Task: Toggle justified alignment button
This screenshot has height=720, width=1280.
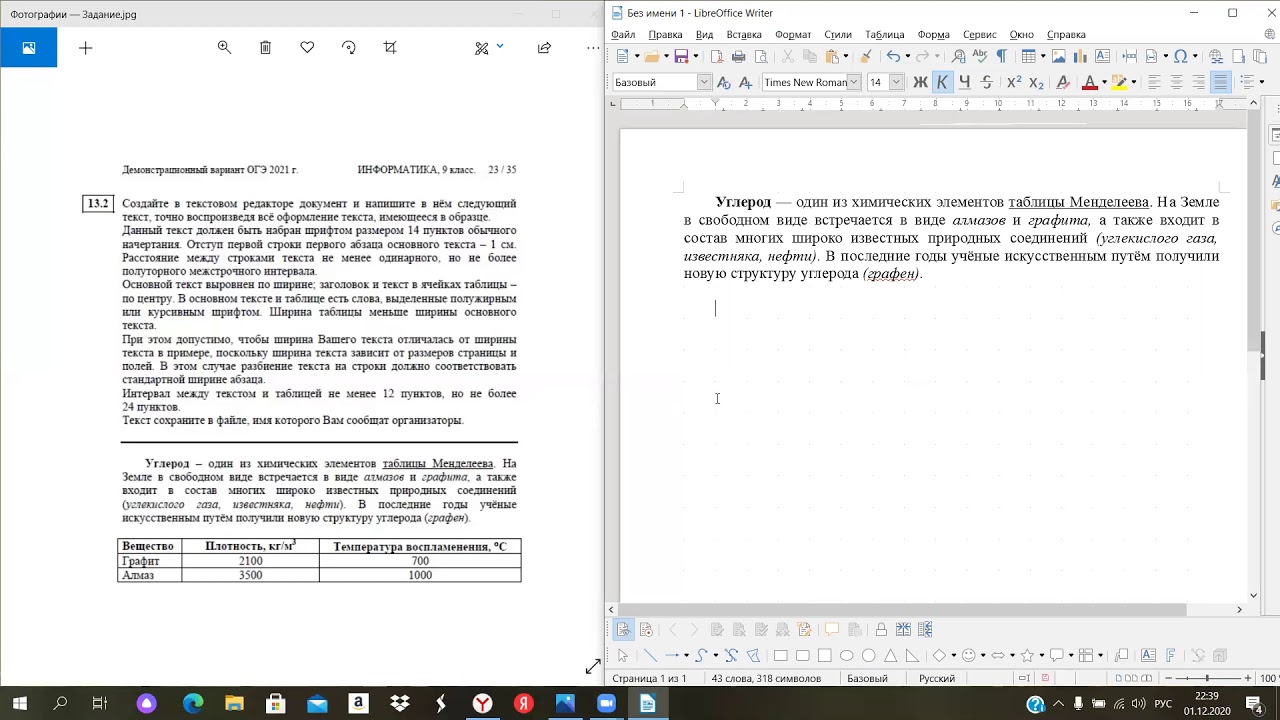Action: pyautogui.click(x=1221, y=82)
